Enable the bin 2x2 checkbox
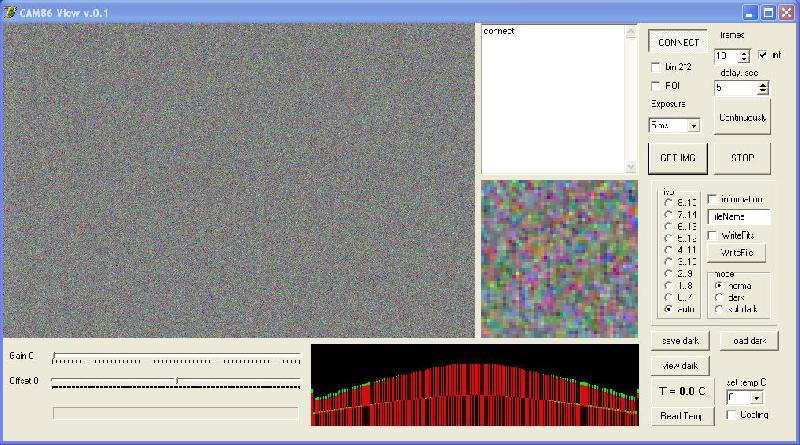 coord(656,67)
